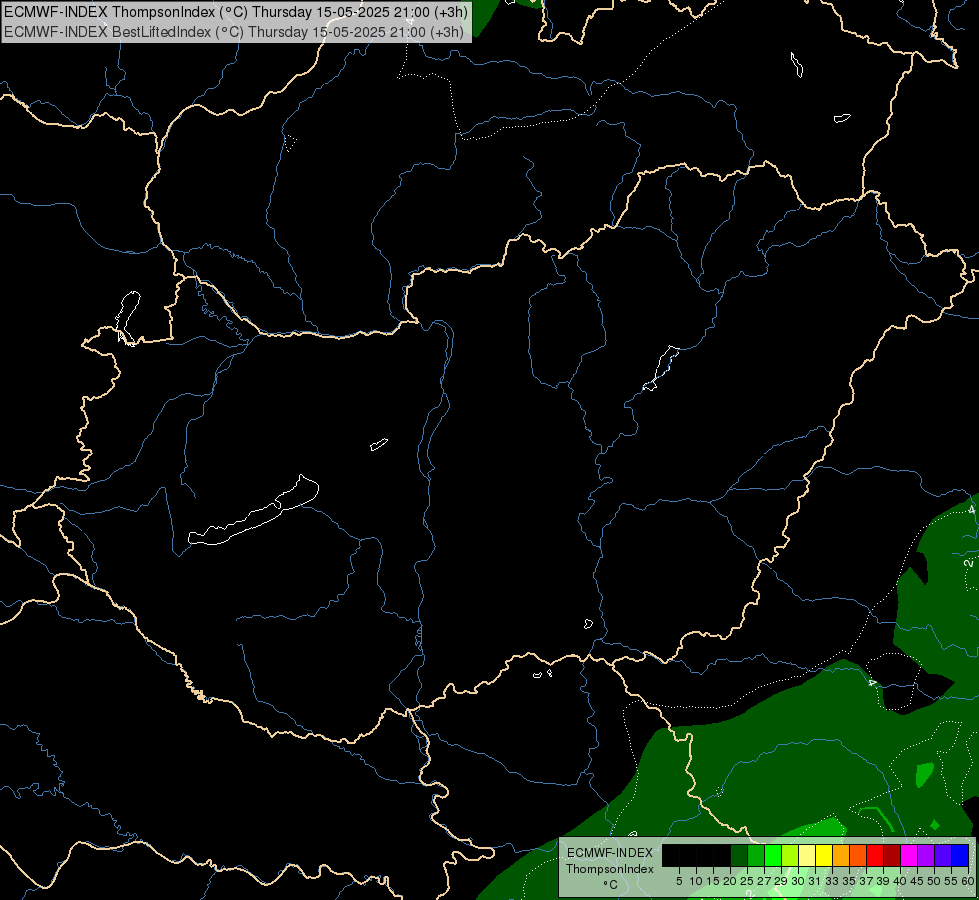Click the °C unit label in legend
The width and height of the screenshot is (979, 900).
click(x=611, y=885)
